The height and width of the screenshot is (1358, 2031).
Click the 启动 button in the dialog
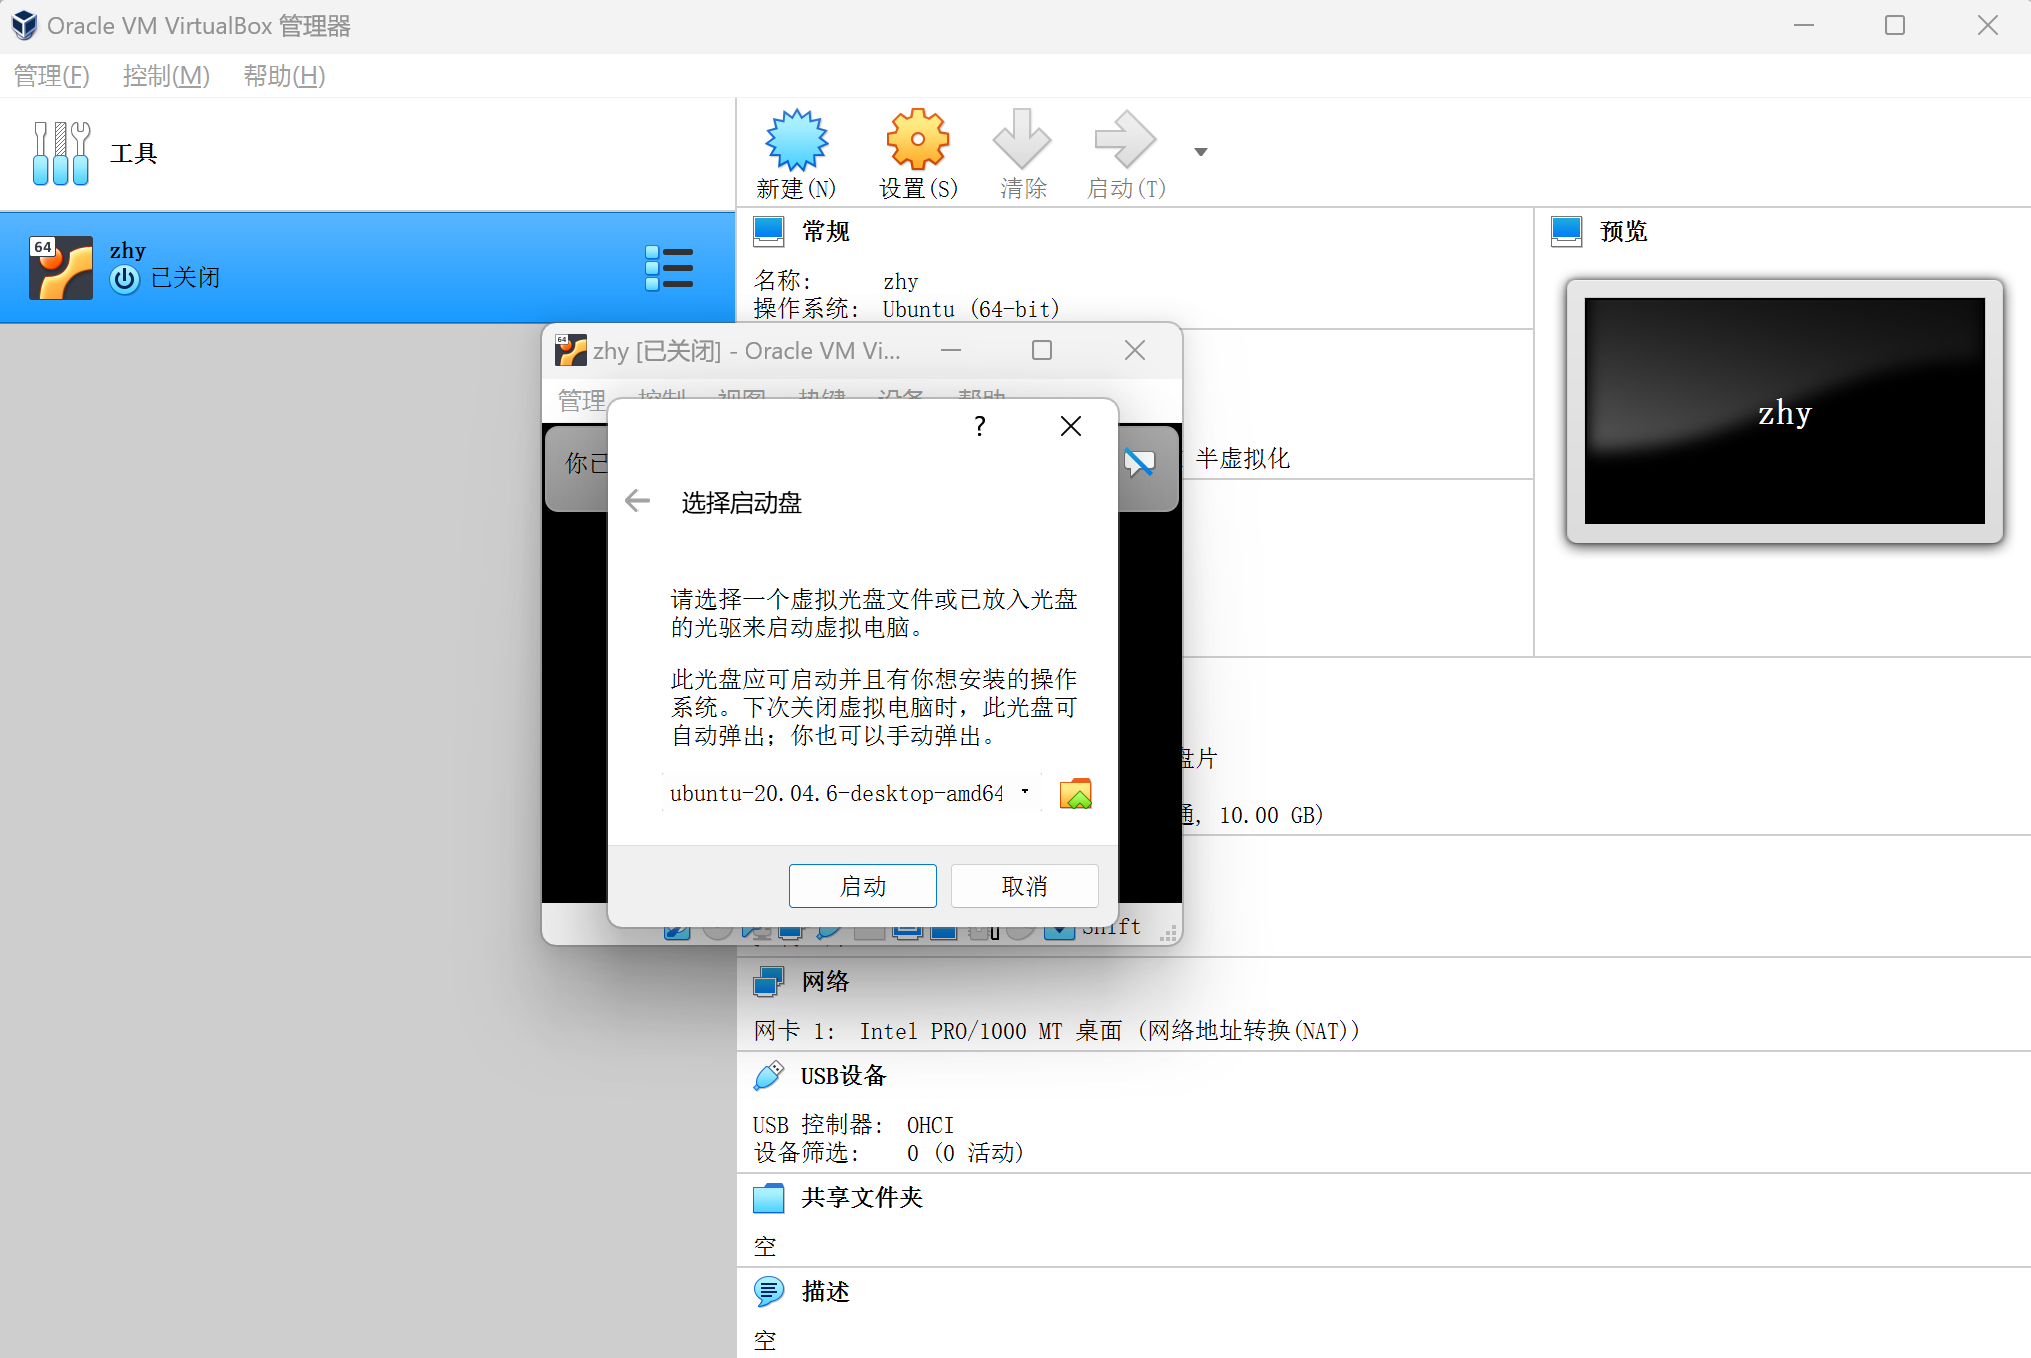pyautogui.click(x=862, y=886)
